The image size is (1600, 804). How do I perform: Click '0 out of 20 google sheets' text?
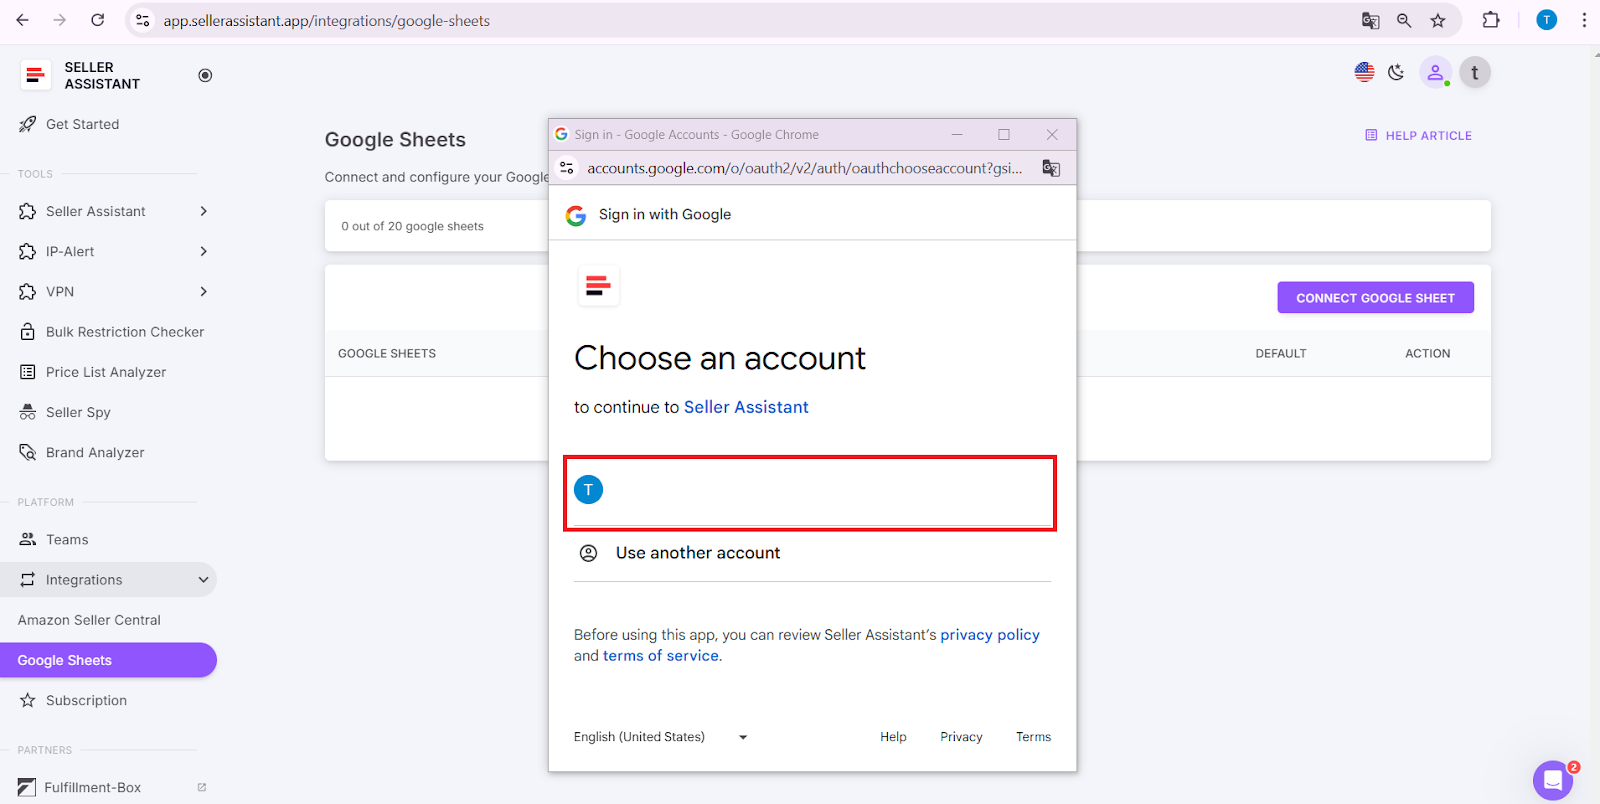tap(412, 226)
